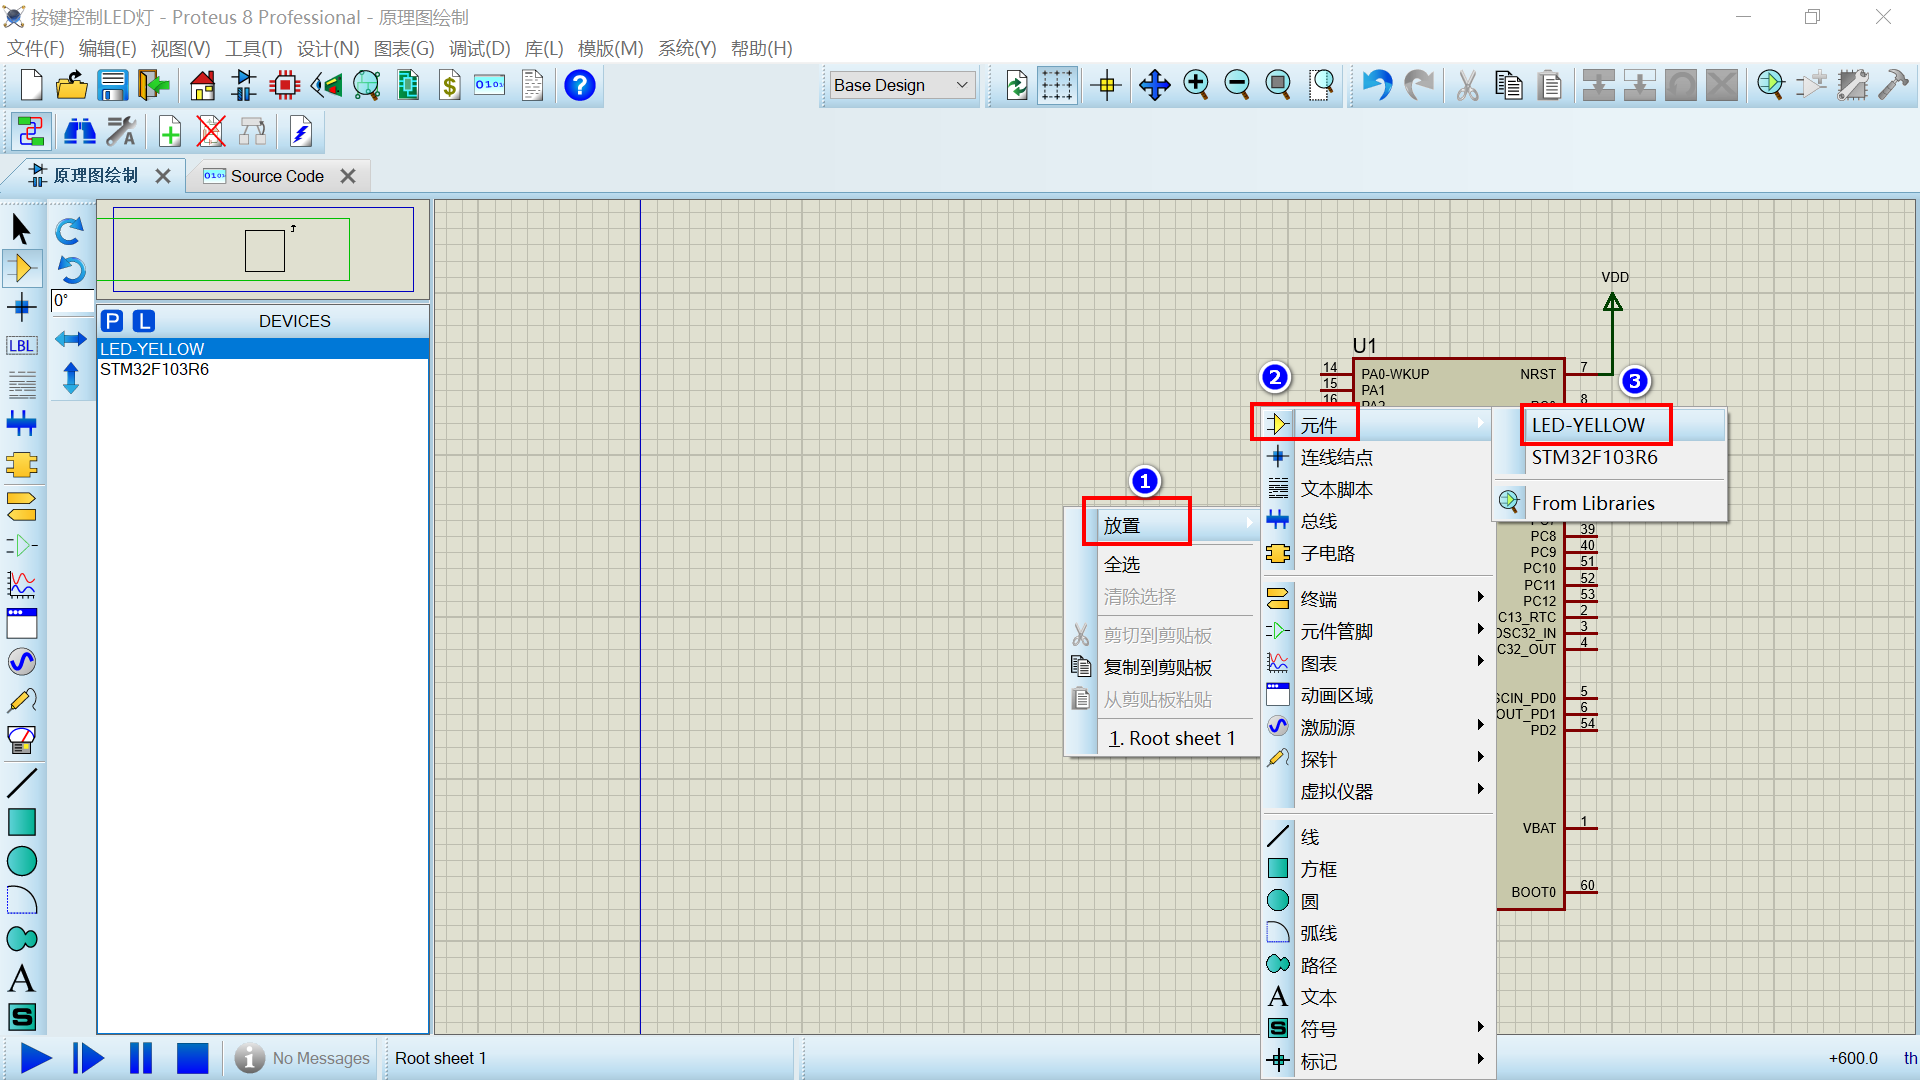Select the Junction dot mode tool

point(22,307)
